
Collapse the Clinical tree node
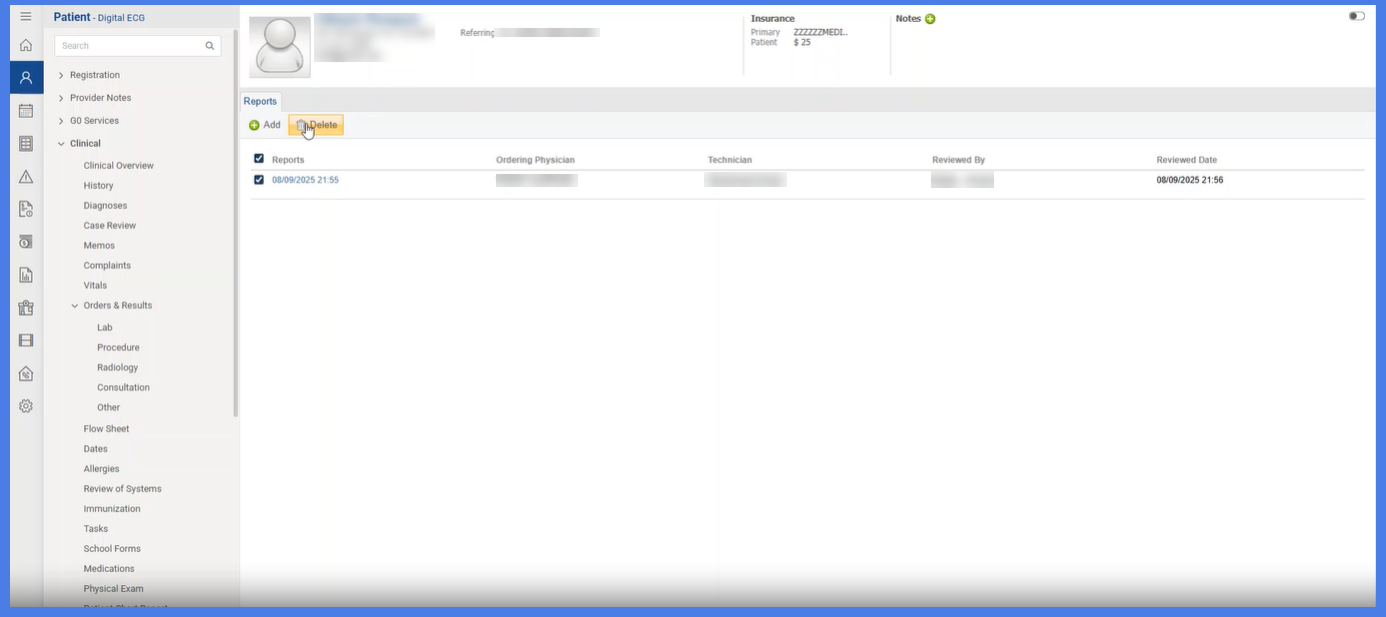tap(61, 144)
